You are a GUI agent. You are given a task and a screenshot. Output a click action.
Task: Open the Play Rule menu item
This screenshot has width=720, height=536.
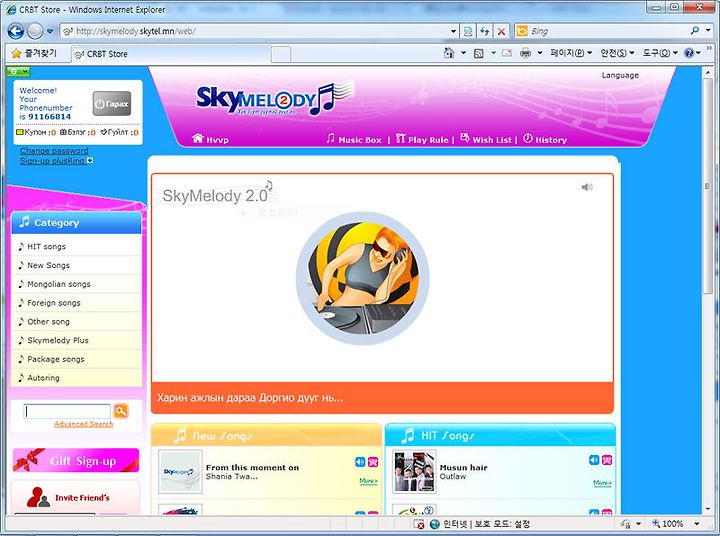(422, 139)
